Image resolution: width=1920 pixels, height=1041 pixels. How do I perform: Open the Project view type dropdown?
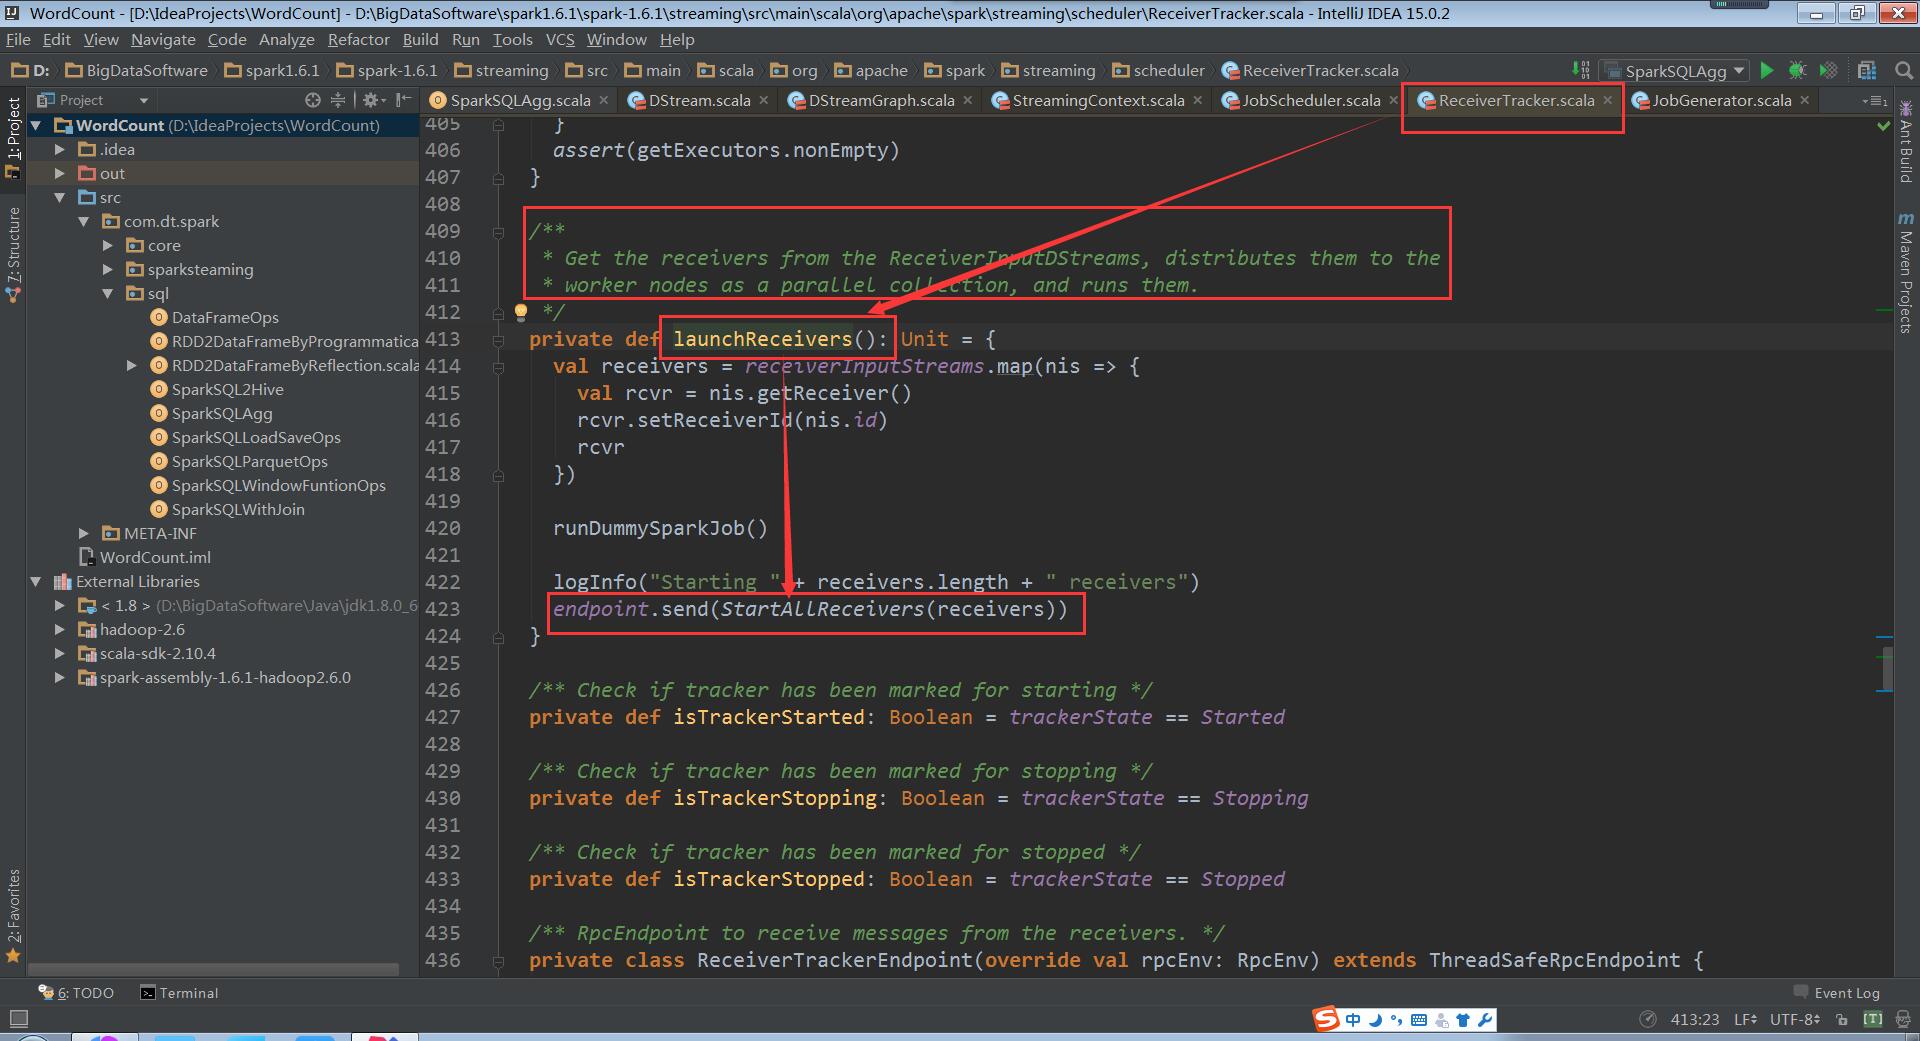(93, 100)
